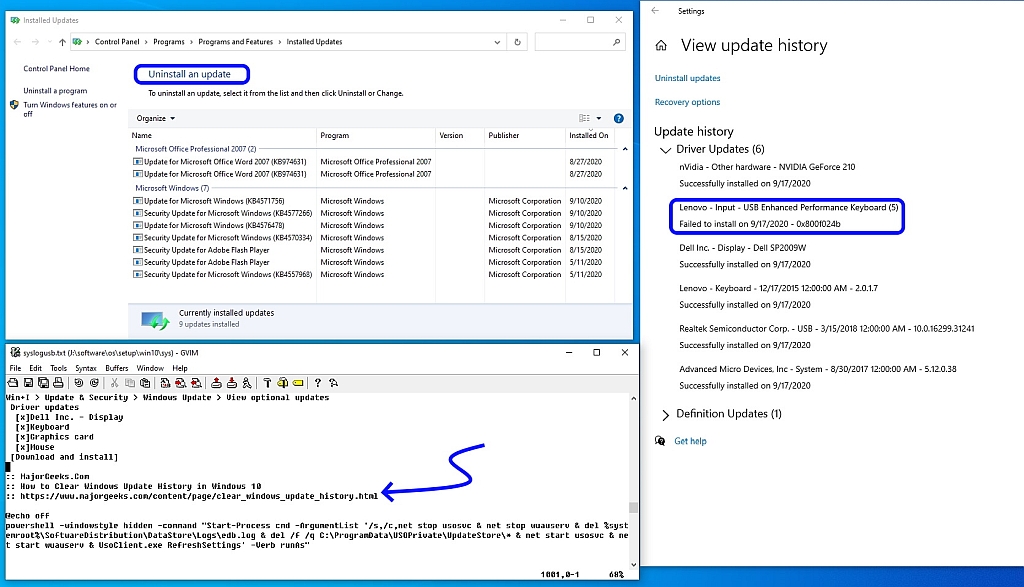Screen dimensions: 1024x587
Task: Click the Find Previous icon in GVIM
Action: coord(195,383)
